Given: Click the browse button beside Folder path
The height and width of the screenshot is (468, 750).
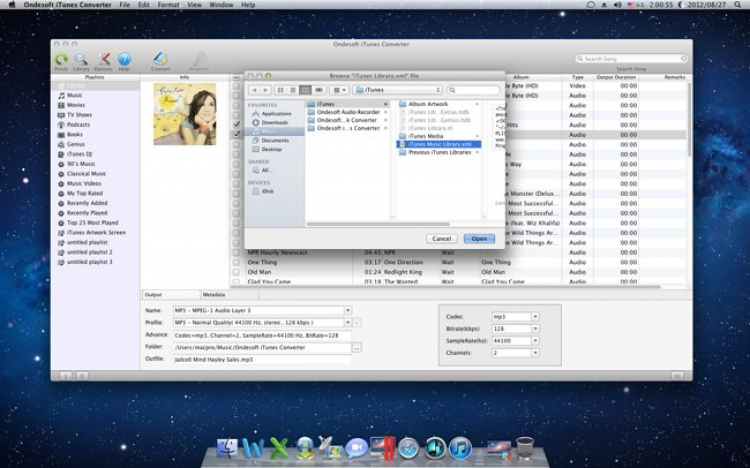Looking at the screenshot, I should click(357, 348).
